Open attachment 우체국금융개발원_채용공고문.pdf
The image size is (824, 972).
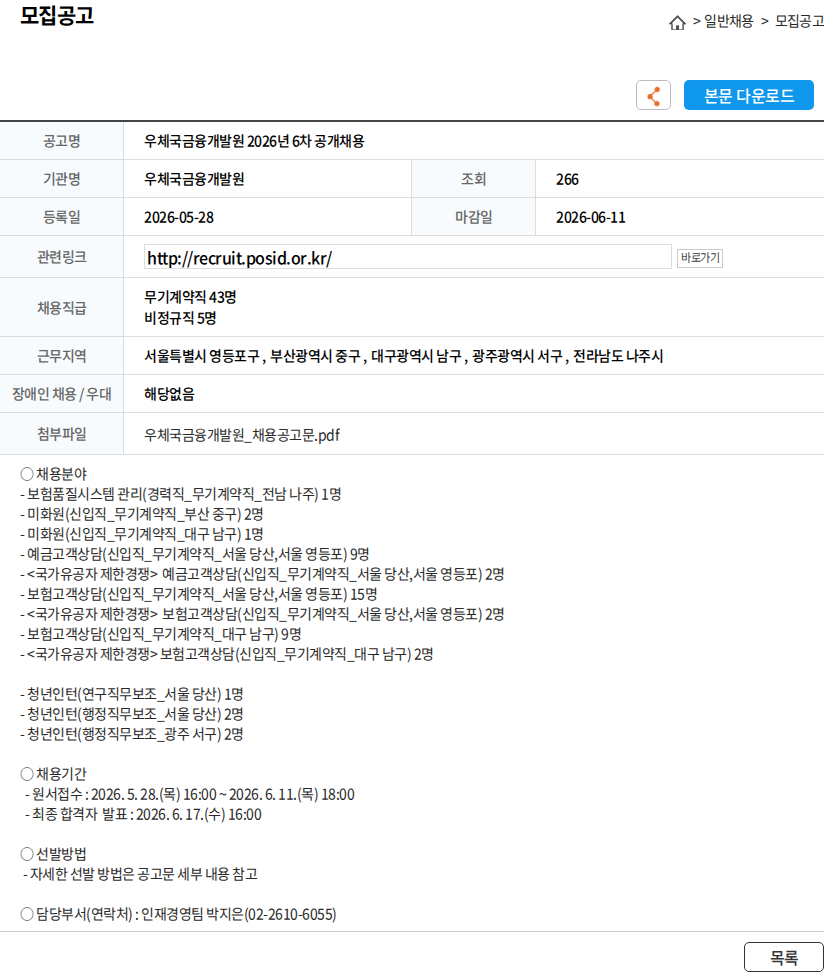click(x=242, y=435)
